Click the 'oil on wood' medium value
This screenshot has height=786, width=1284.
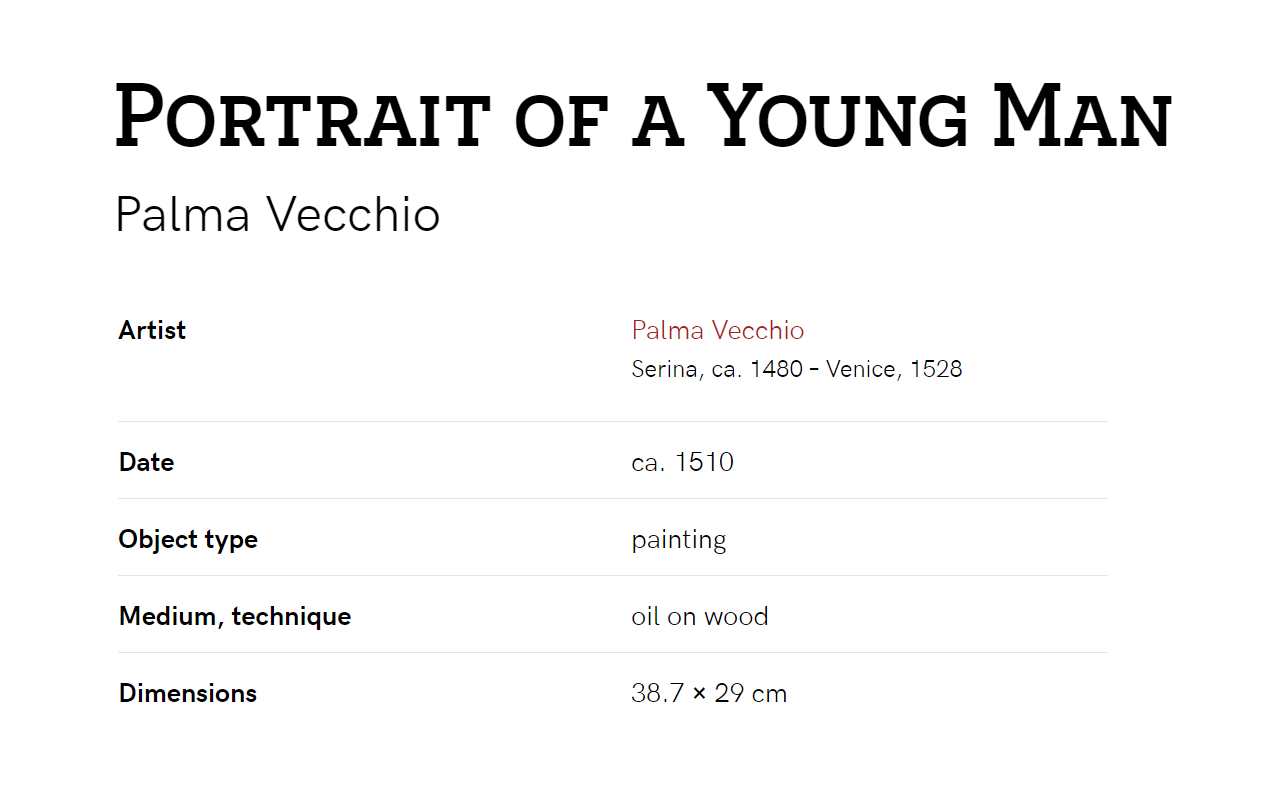(700, 616)
